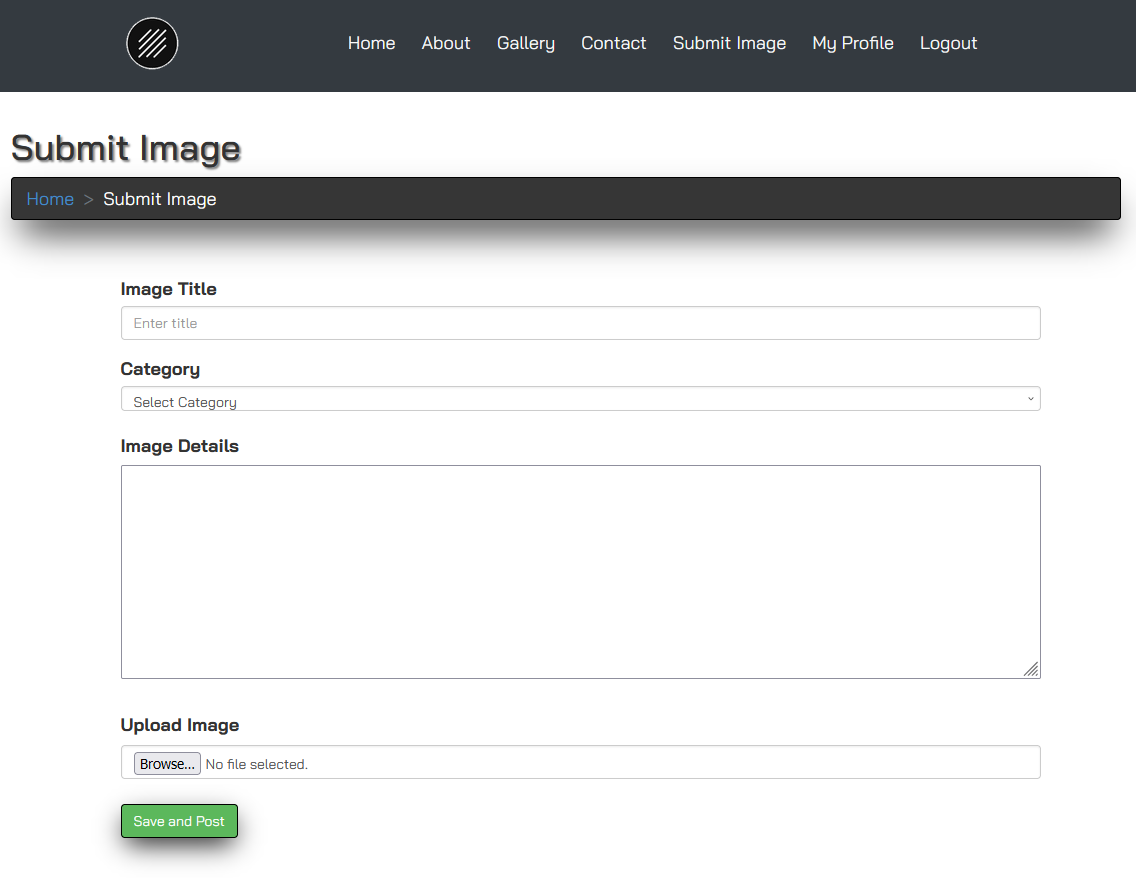The height and width of the screenshot is (891, 1136).
Task: Open the Gallery page from navbar
Action: (x=525, y=43)
